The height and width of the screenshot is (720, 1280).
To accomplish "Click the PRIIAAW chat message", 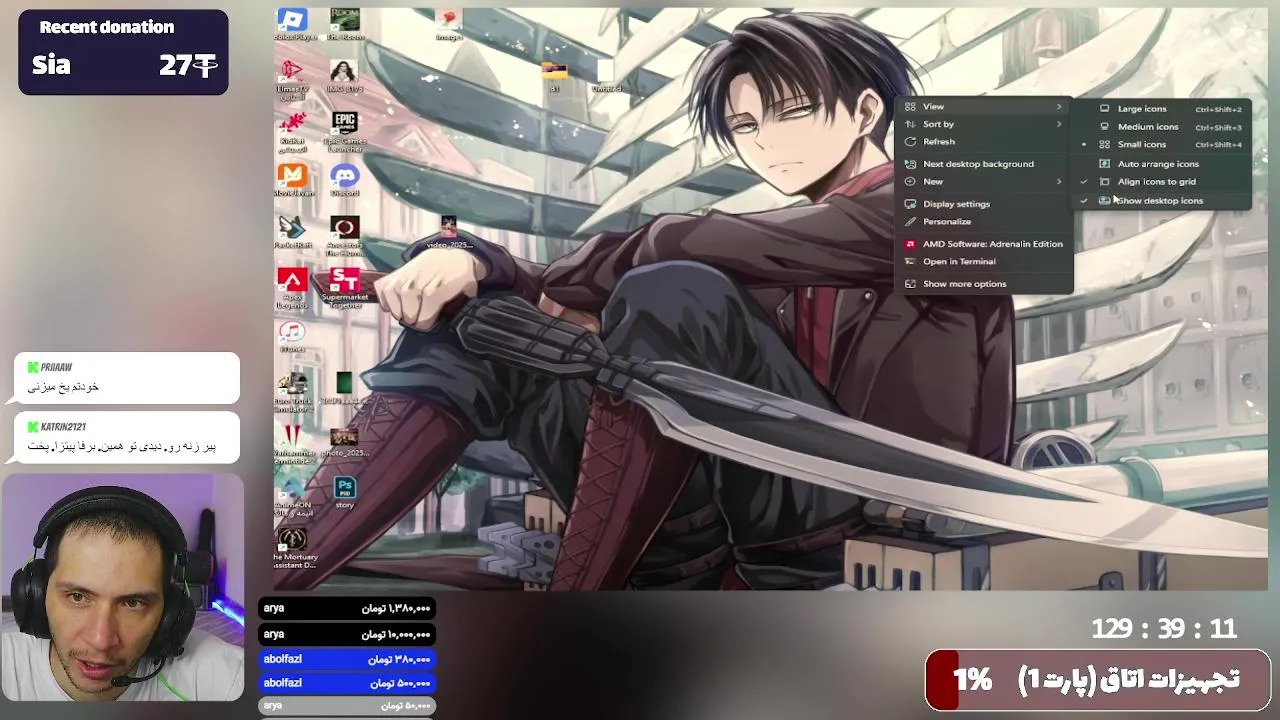I will point(127,378).
